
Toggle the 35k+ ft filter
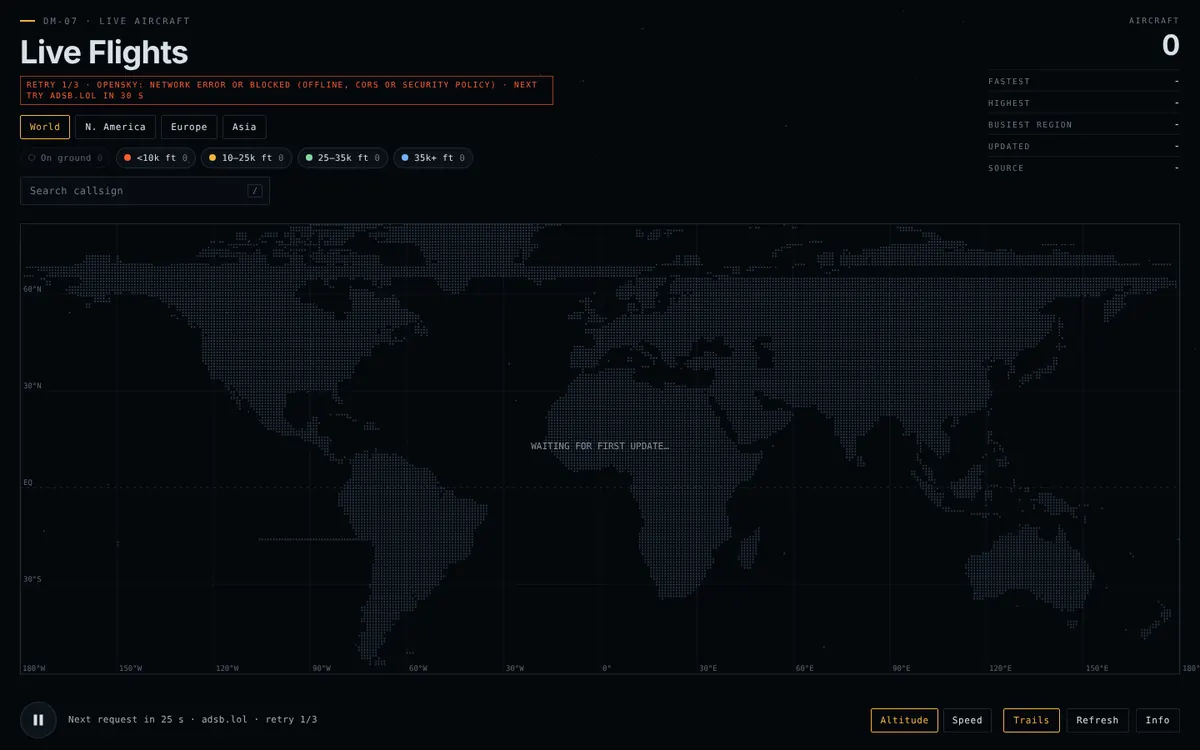click(433, 158)
